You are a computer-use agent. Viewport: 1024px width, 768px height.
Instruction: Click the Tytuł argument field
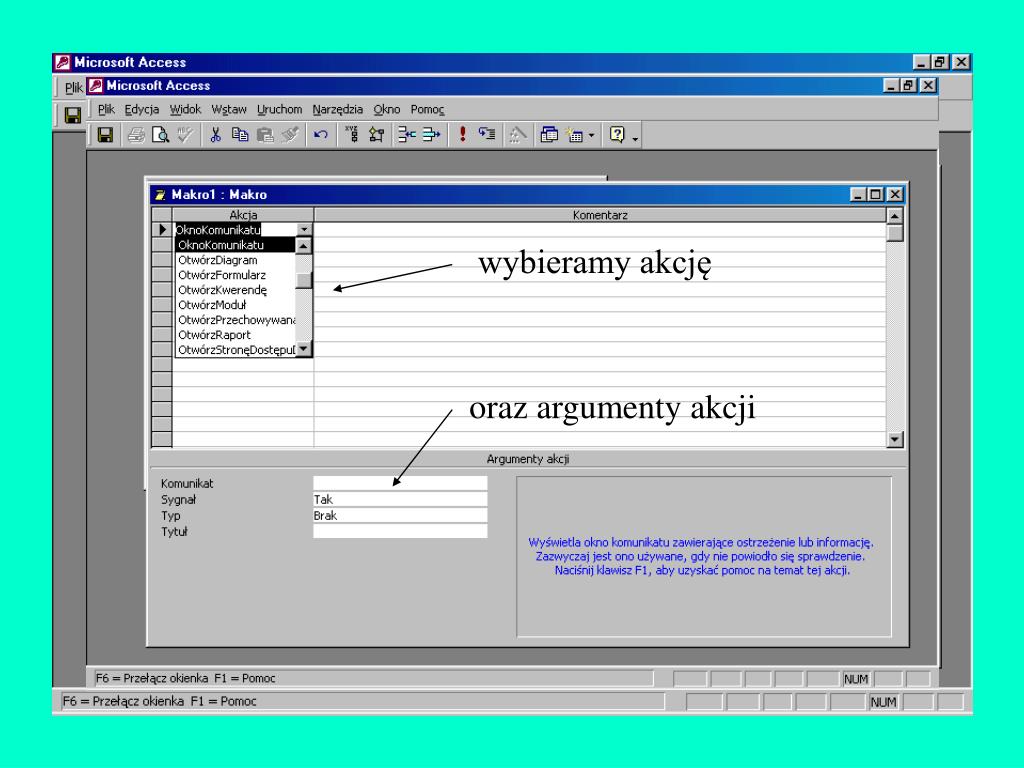400,532
